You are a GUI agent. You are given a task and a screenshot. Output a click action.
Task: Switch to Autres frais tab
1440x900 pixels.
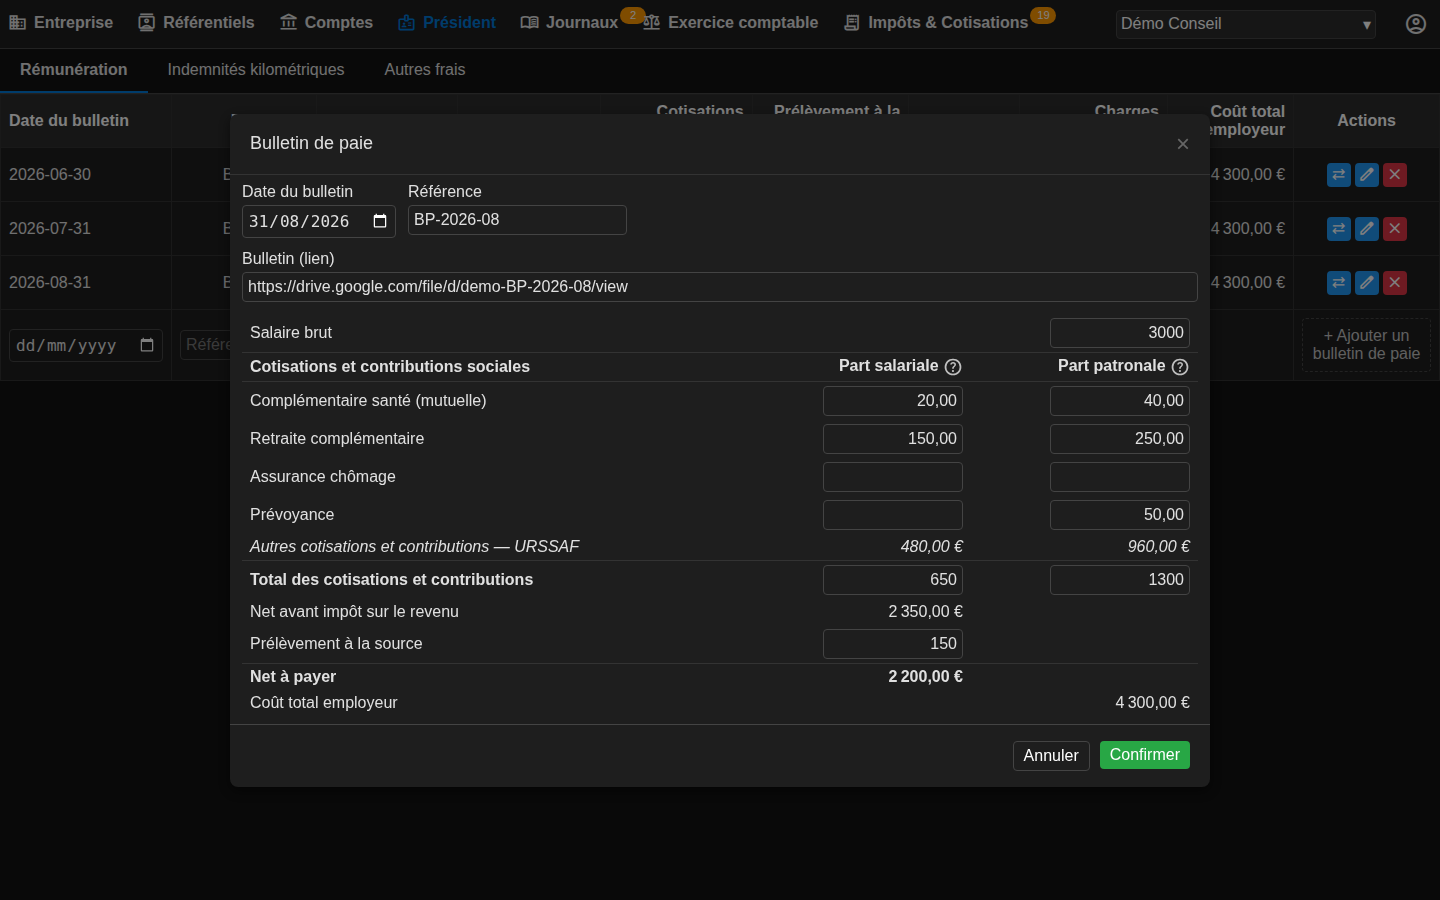click(x=425, y=70)
